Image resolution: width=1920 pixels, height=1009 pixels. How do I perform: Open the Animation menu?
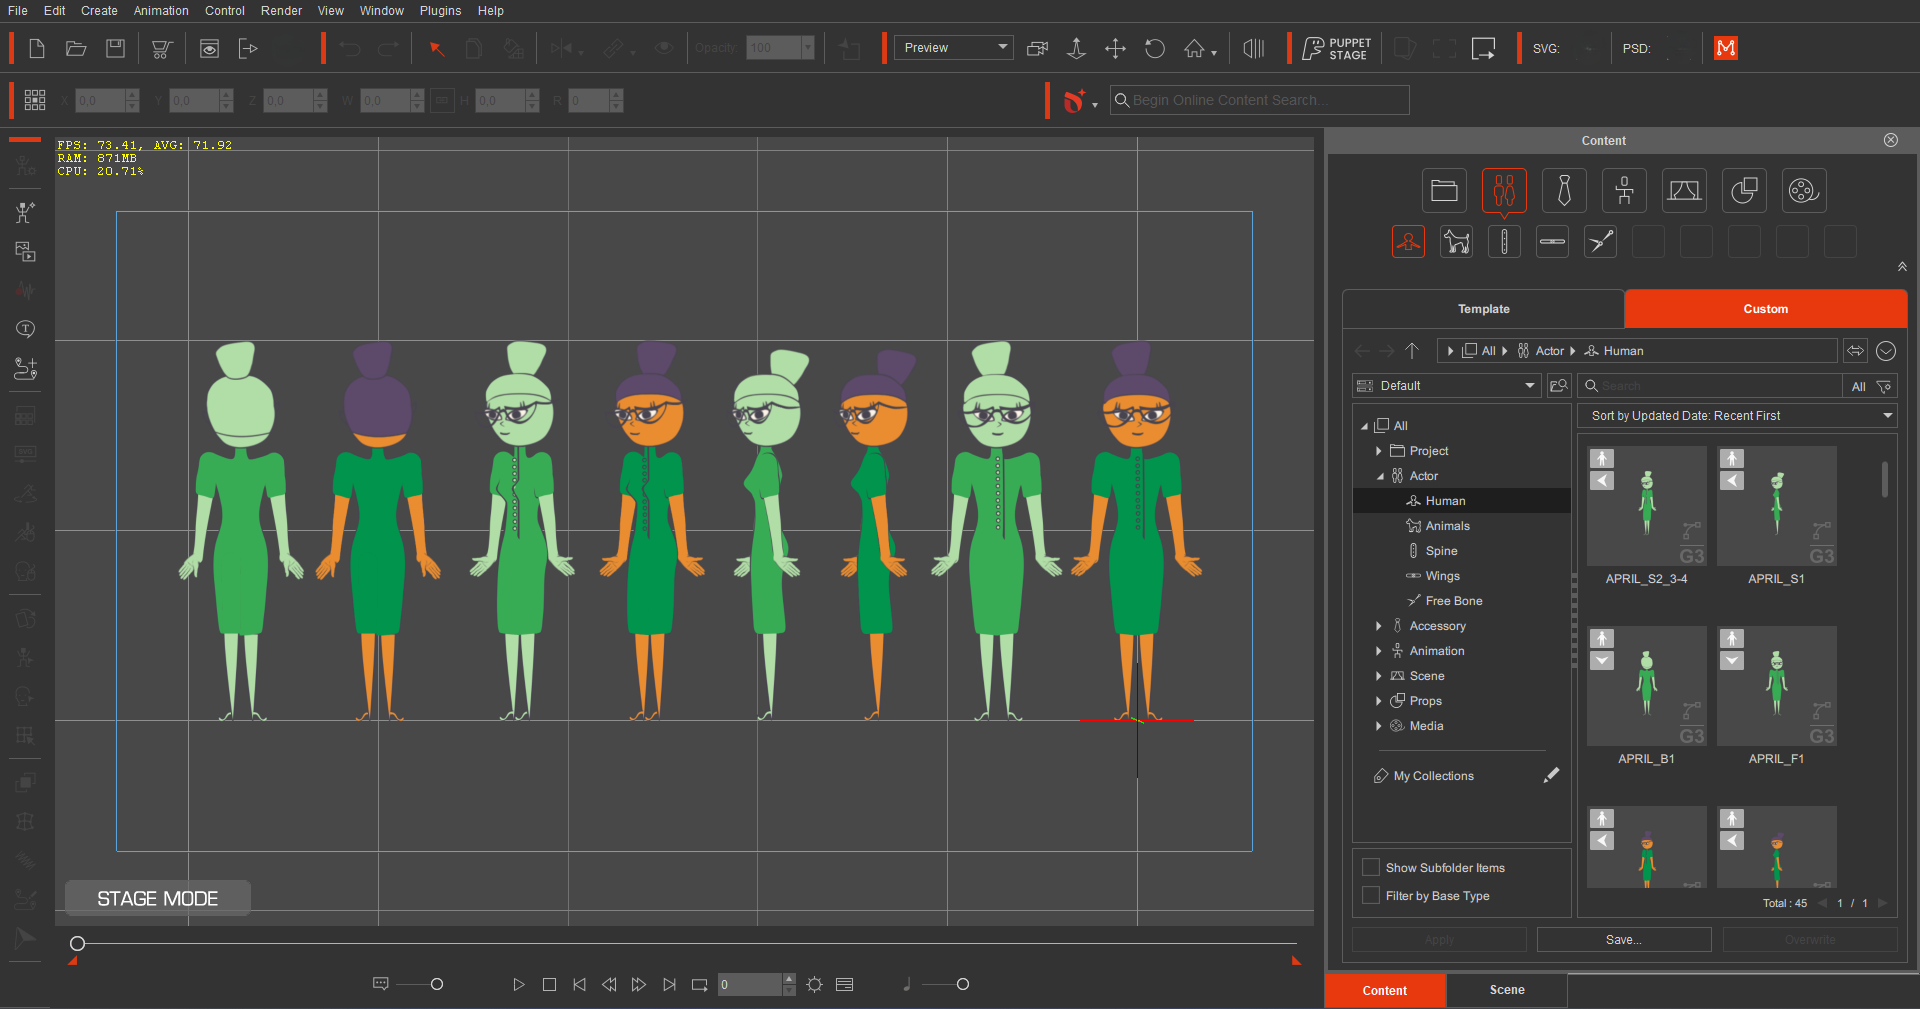tap(161, 10)
